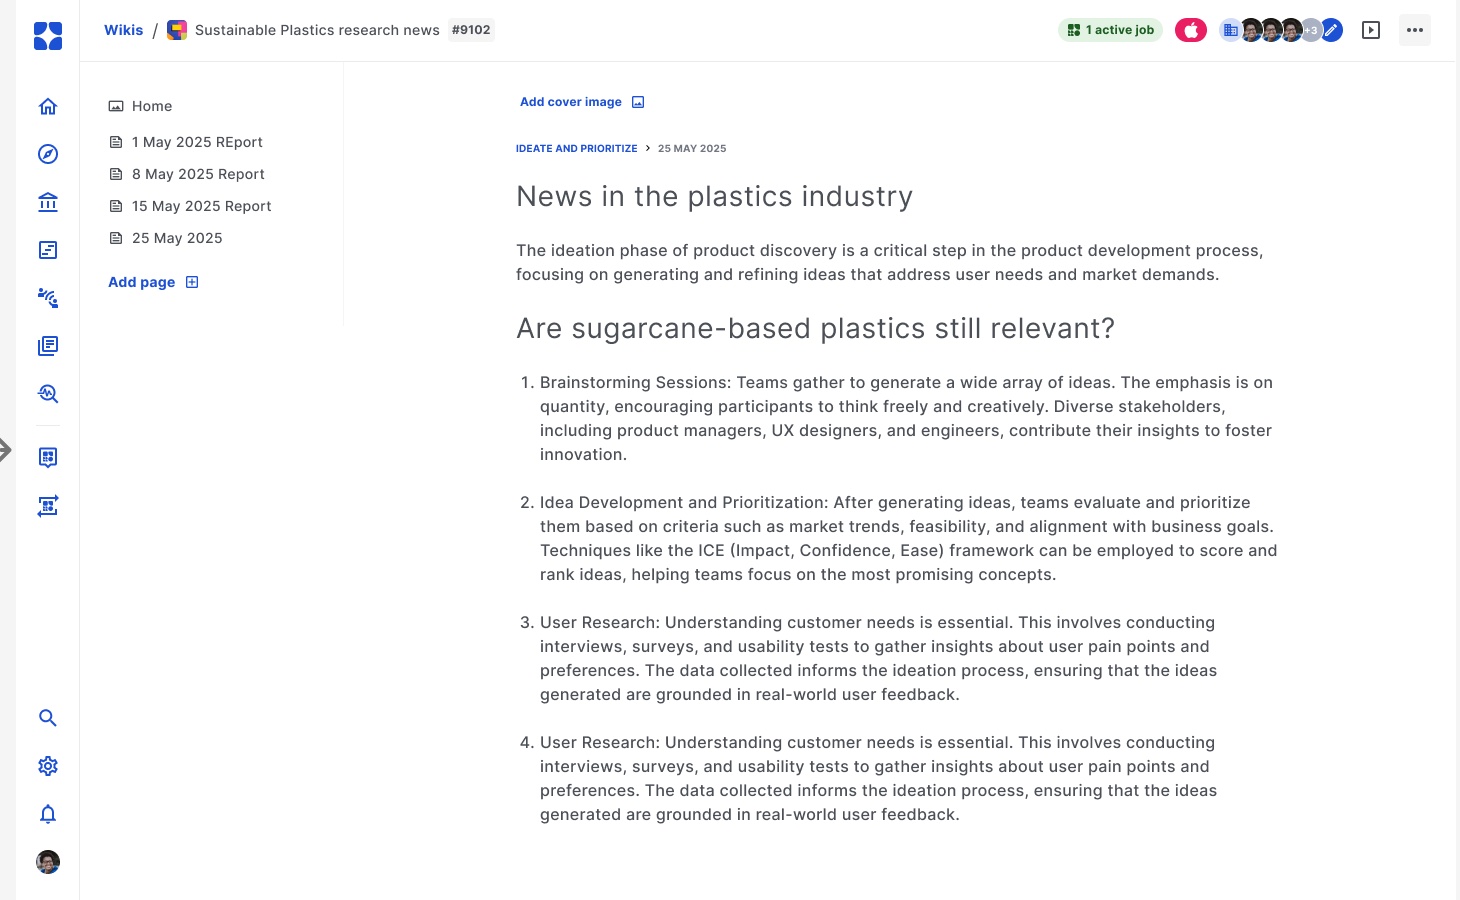Click the Sustainable Plastics research news title
The height and width of the screenshot is (900, 1460).
coord(317,30)
